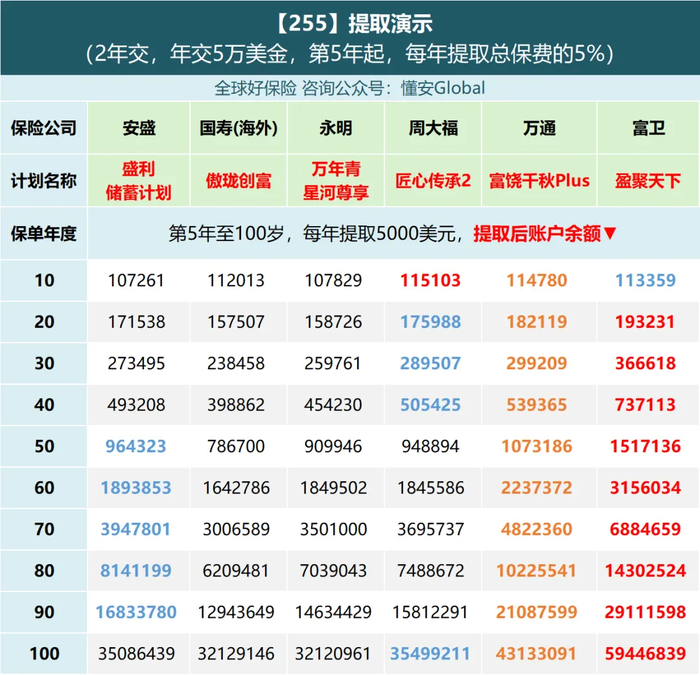700x675 pixels.
Task: Select the blue value 1893853
Action: [136, 488]
